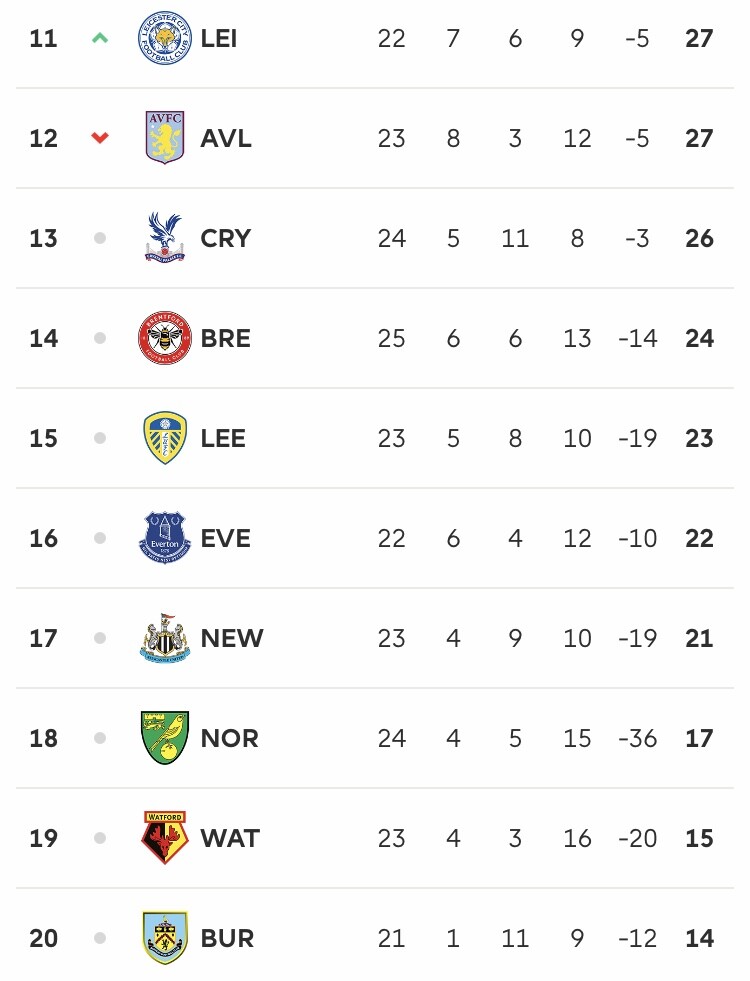Image resolution: width=750 pixels, height=981 pixels.
Task: Click the Leicester City club crest
Action: tap(165, 38)
